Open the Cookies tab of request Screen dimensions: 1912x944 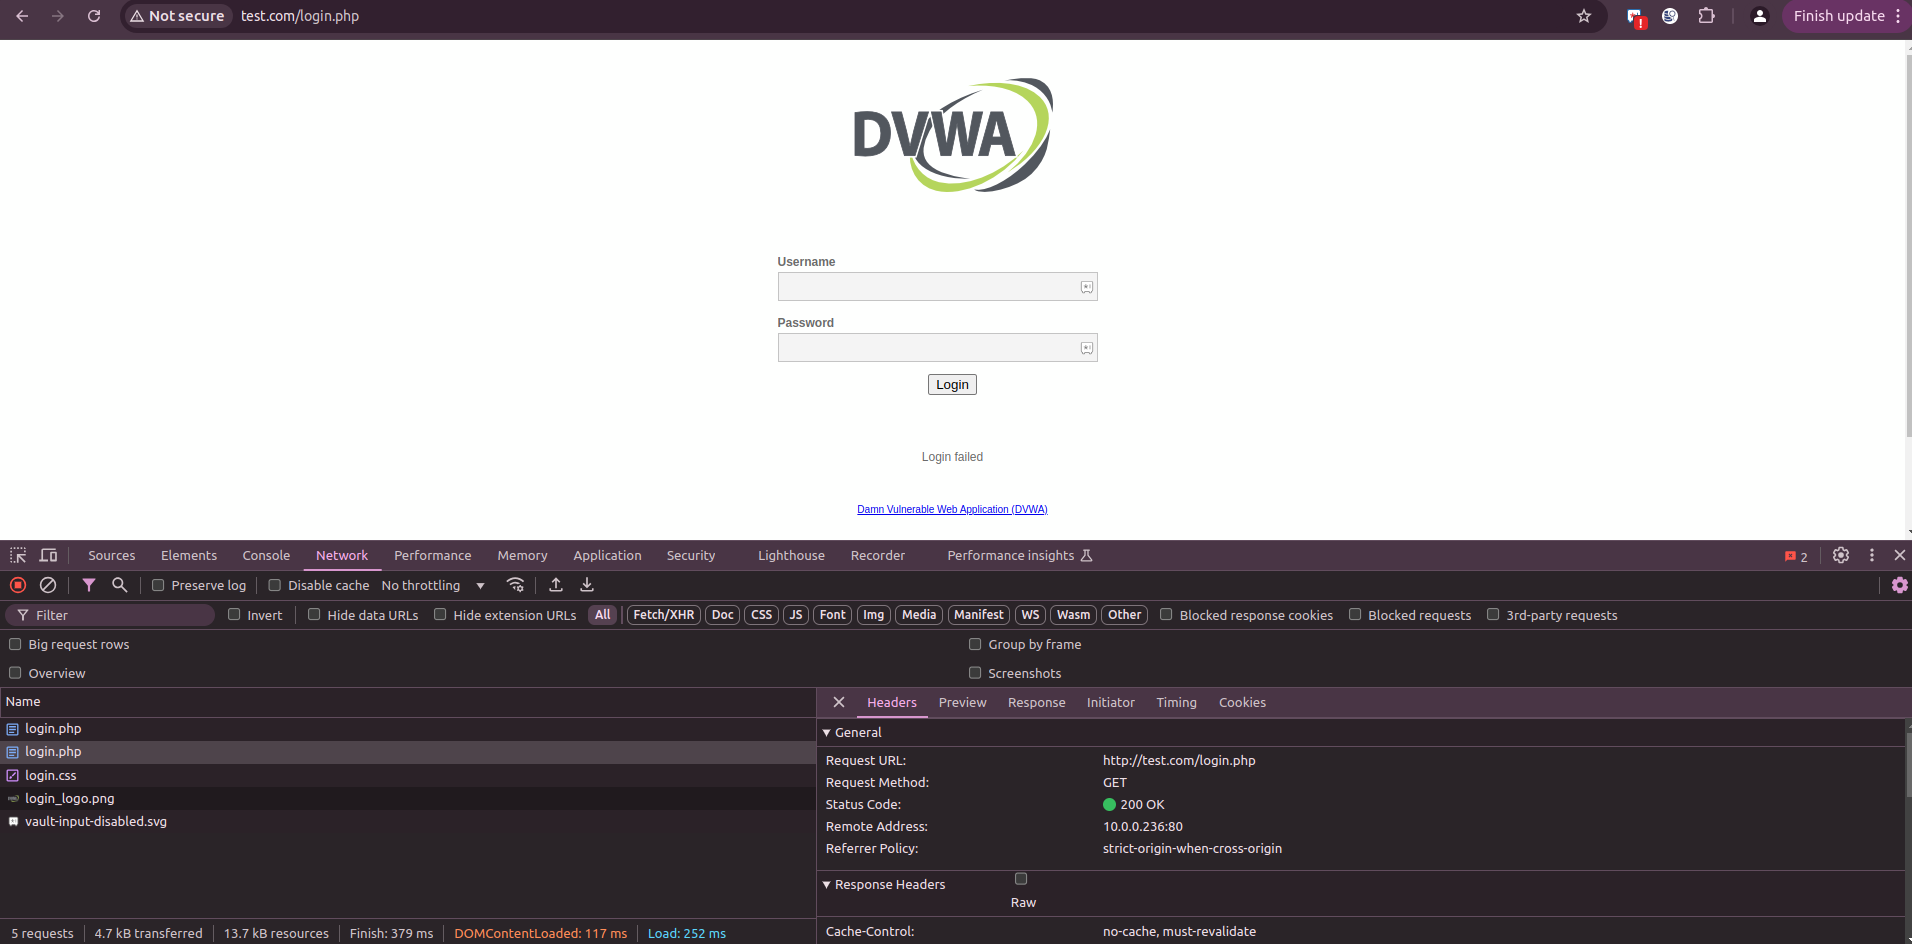click(1242, 702)
